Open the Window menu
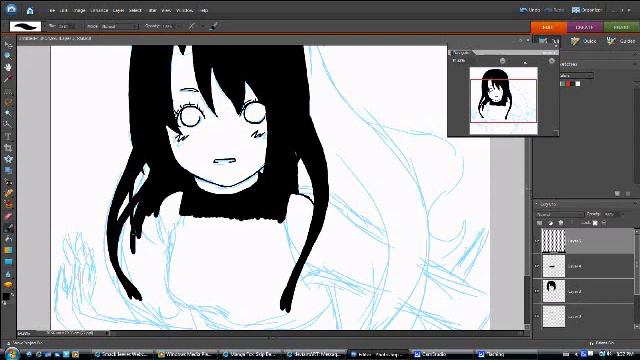The width and height of the screenshot is (640, 360). coord(184,10)
